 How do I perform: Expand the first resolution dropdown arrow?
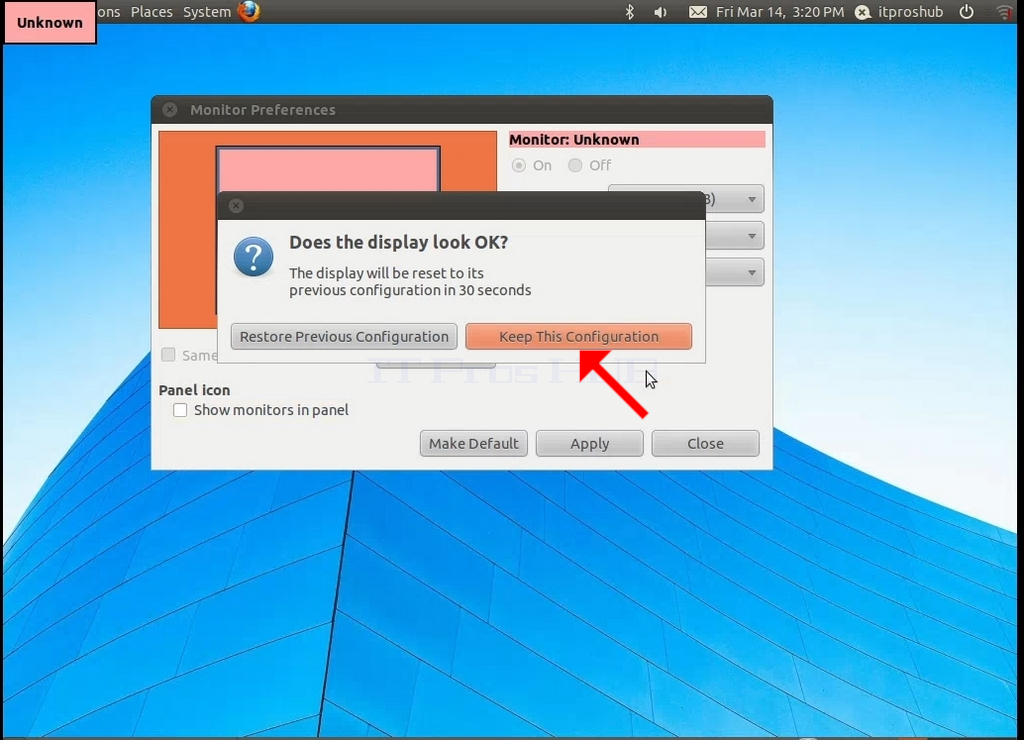click(x=752, y=199)
